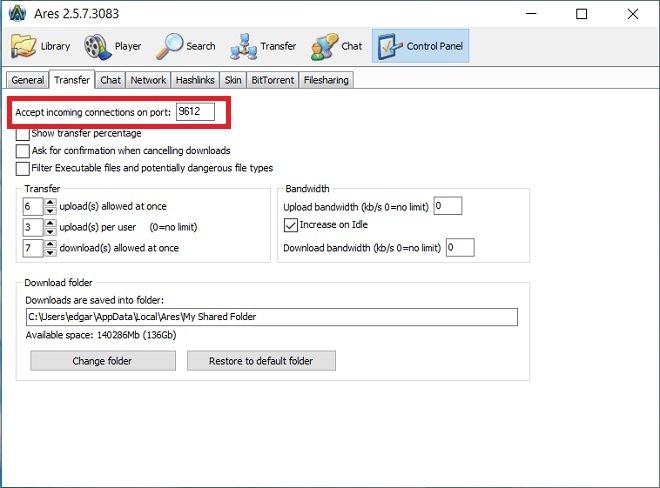Enable Filter Executable files checkbox
This screenshot has width=660, height=488.
click(x=22, y=168)
